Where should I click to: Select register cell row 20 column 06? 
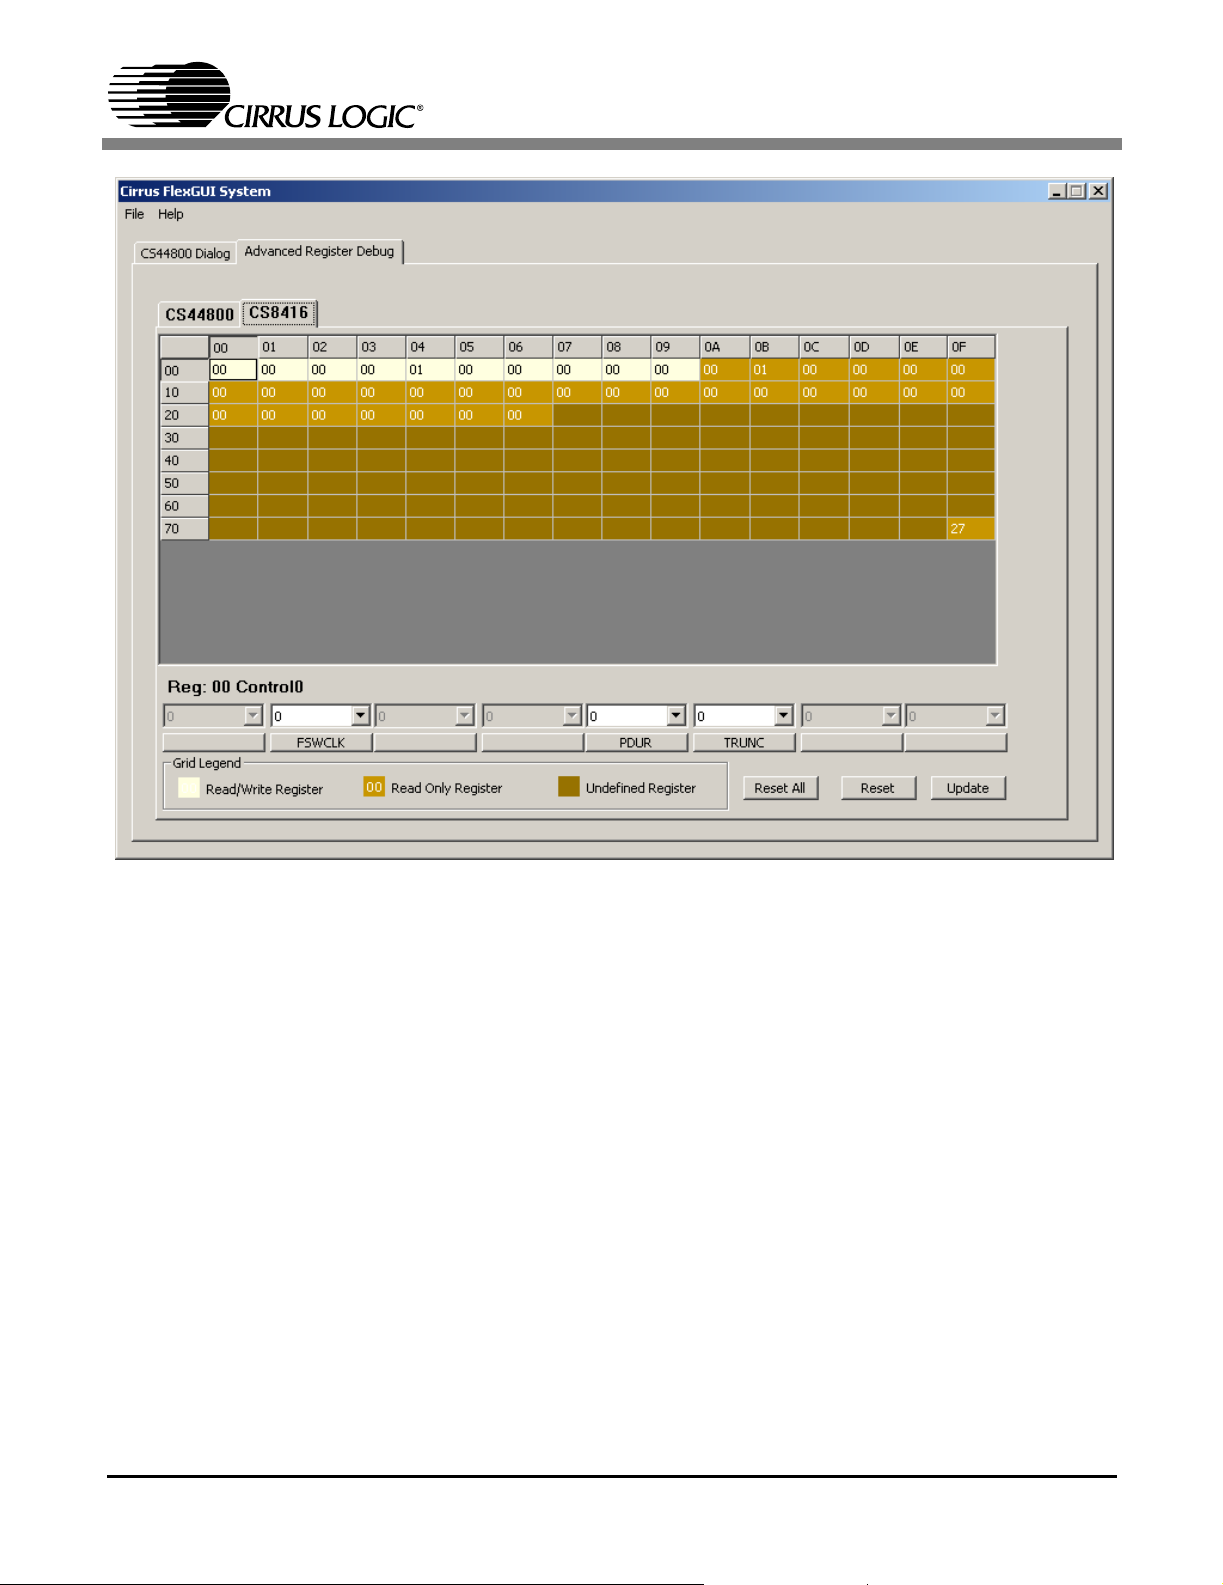point(528,415)
